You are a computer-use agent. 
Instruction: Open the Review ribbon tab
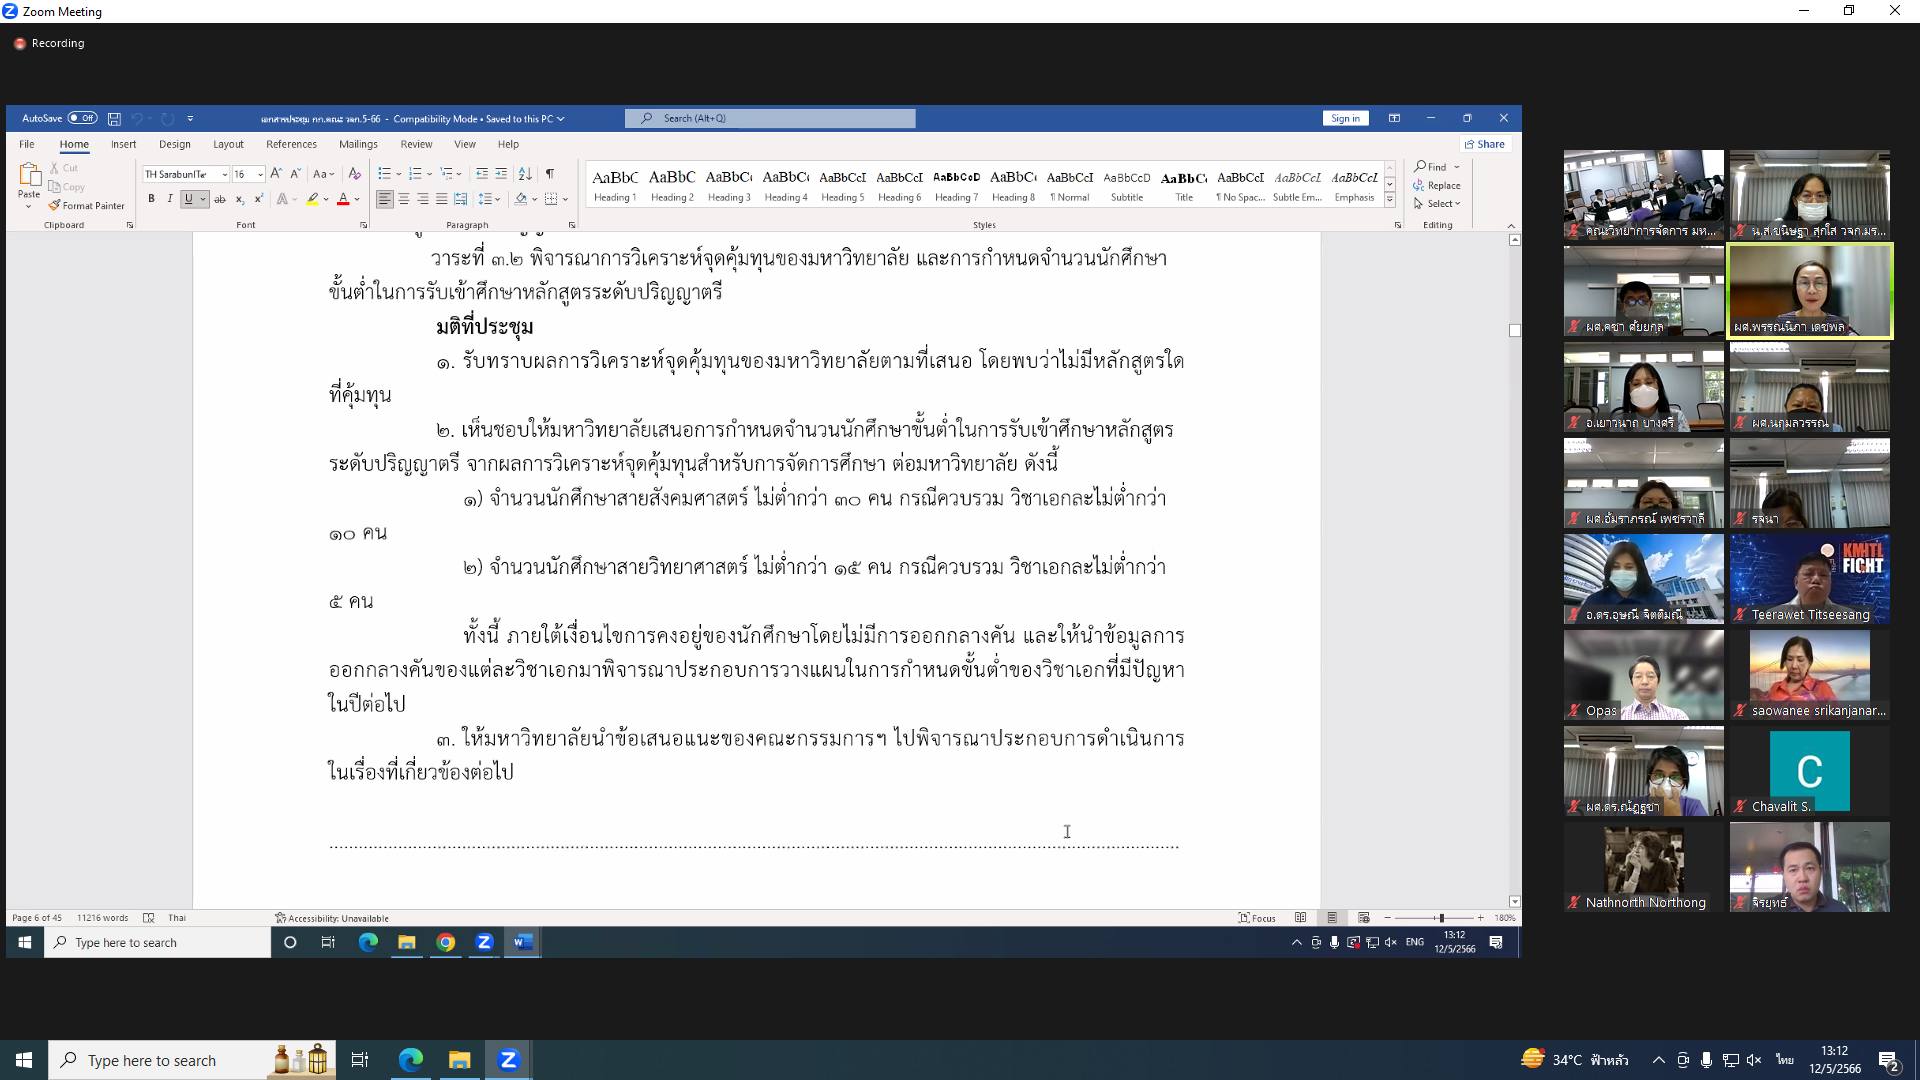tap(416, 144)
